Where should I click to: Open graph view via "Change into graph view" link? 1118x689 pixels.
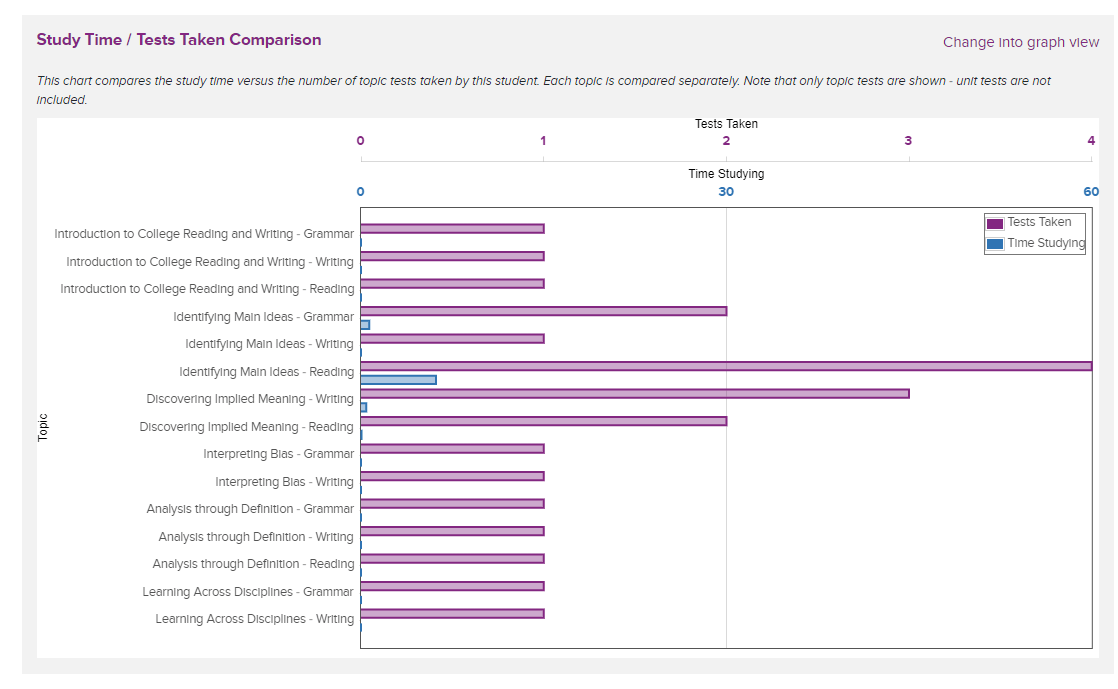click(x=1021, y=42)
